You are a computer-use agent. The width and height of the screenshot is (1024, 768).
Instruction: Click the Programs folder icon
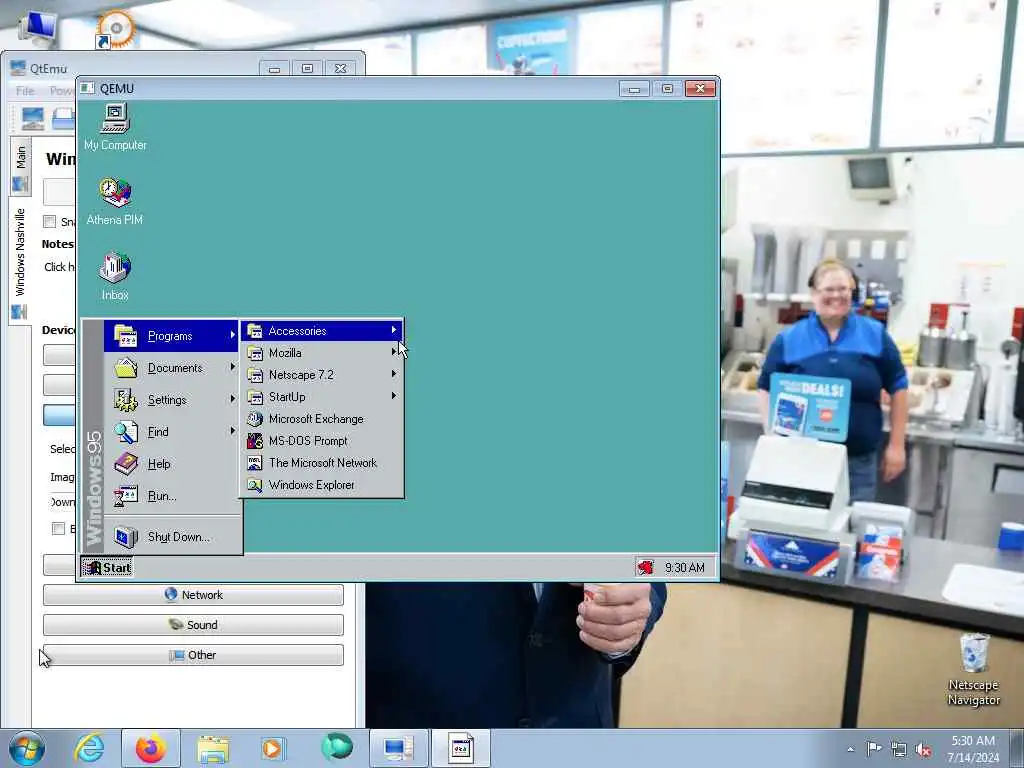(125, 336)
